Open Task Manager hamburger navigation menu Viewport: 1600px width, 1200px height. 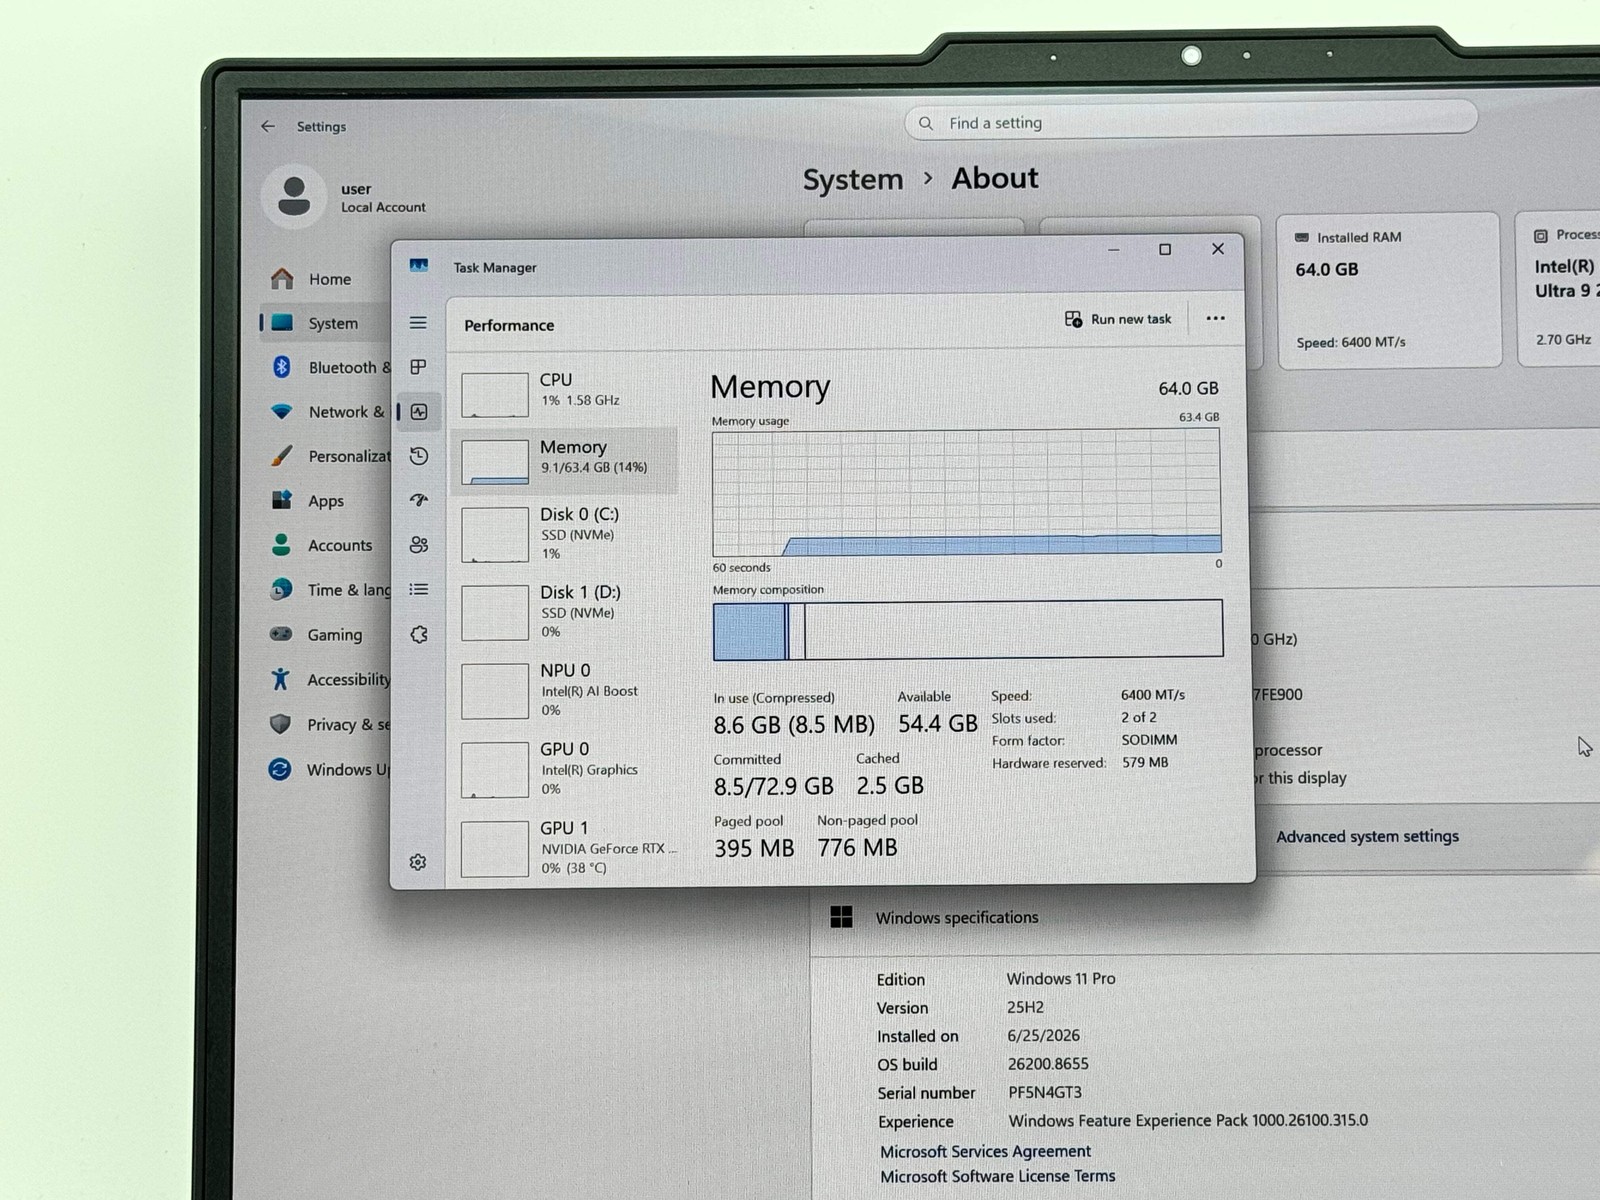point(418,323)
